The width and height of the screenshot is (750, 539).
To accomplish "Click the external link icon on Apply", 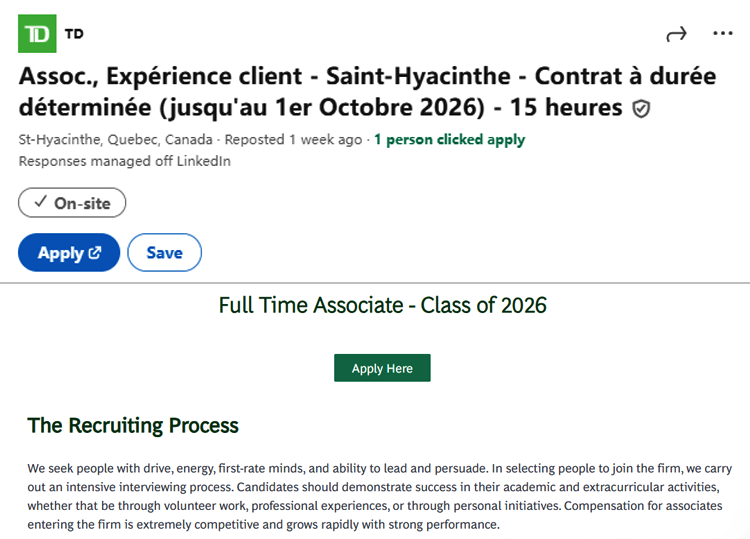I will tap(95, 252).
